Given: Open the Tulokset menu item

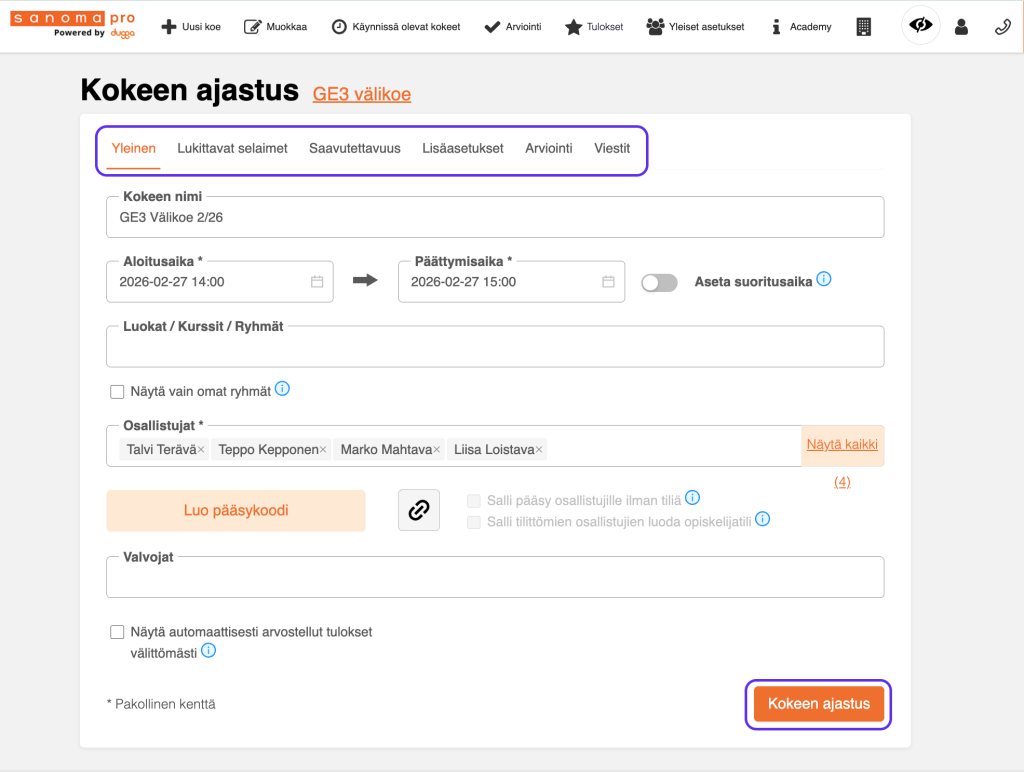Looking at the screenshot, I should tap(594, 27).
